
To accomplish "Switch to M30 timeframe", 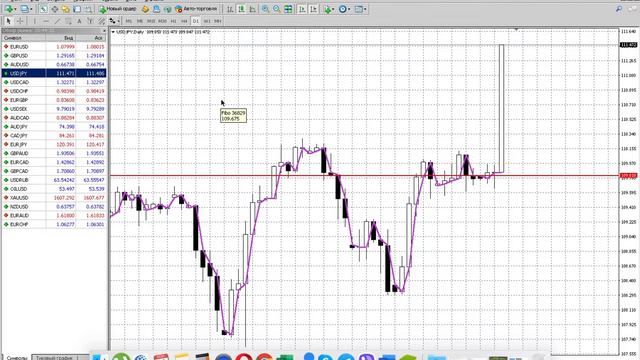I will [x=162, y=21].
